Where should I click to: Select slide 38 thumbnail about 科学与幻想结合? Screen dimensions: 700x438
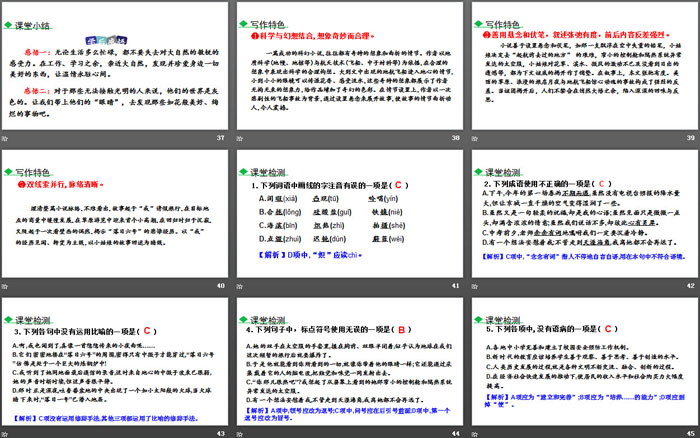350,66
